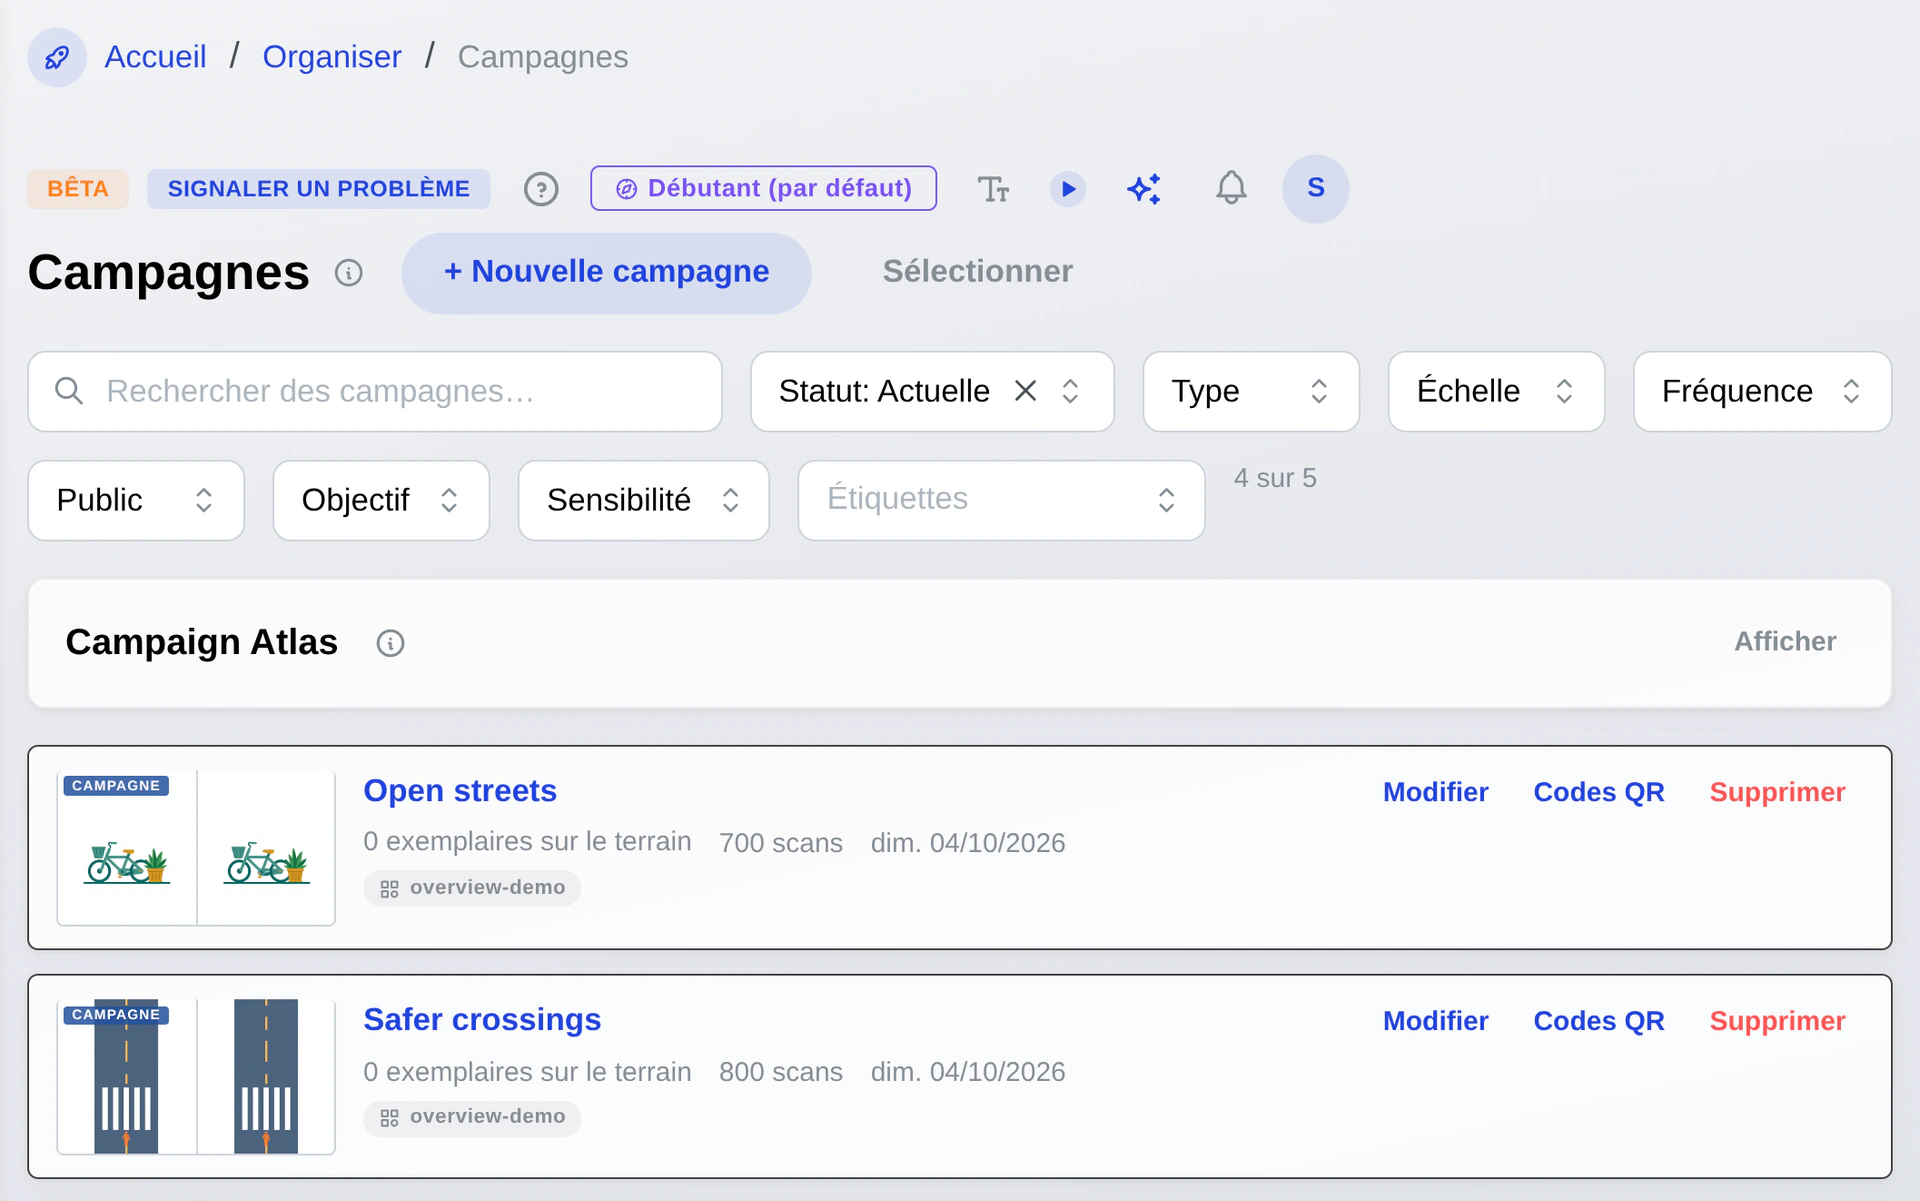Open the Échelle filter dropdown
Image resolution: width=1920 pixels, height=1201 pixels.
1496,391
